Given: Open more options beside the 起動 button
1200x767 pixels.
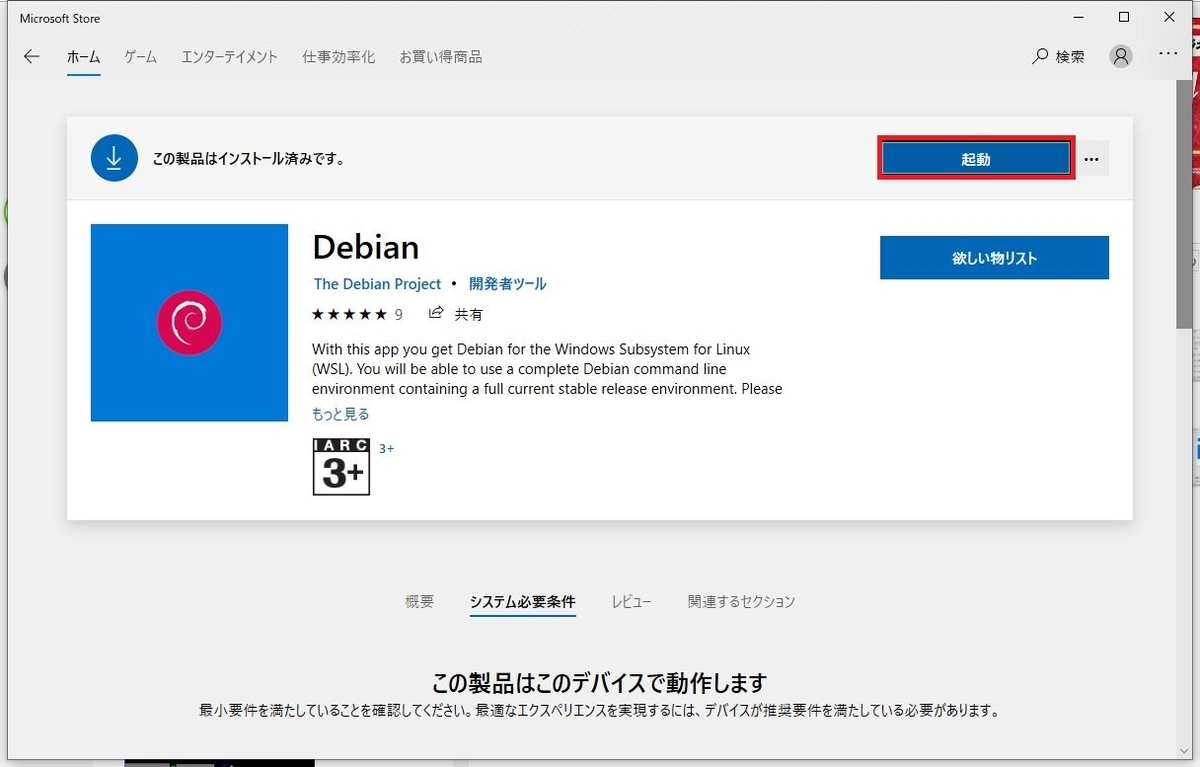Looking at the screenshot, I should click(x=1091, y=158).
